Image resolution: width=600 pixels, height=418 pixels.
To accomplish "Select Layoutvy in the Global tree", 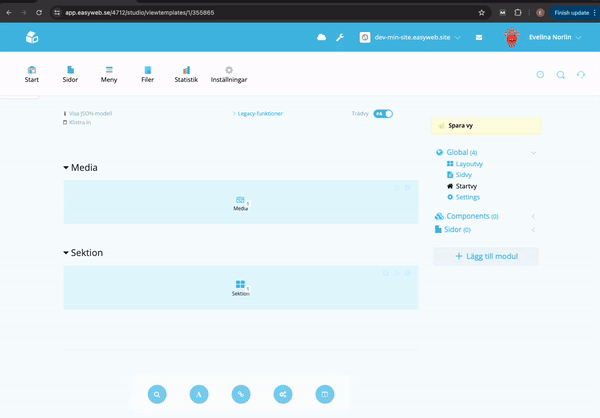I will (469, 163).
